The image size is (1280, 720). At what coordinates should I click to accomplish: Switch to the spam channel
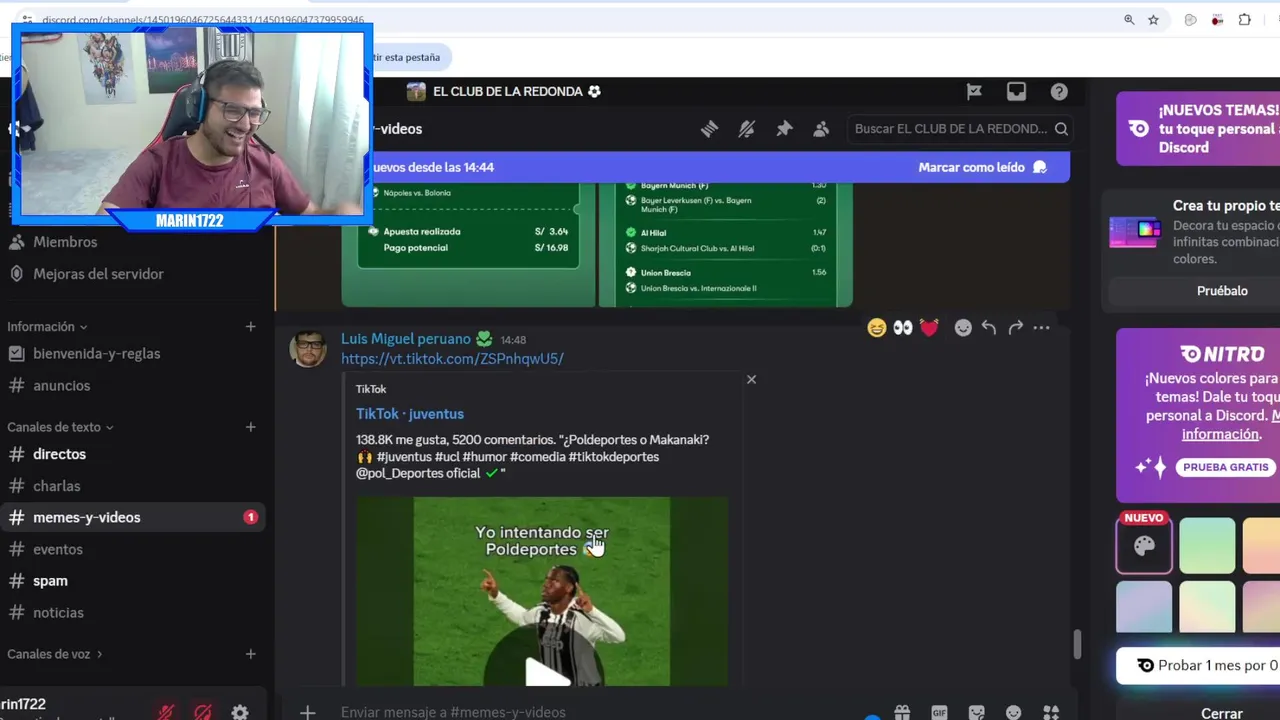[50, 581]
